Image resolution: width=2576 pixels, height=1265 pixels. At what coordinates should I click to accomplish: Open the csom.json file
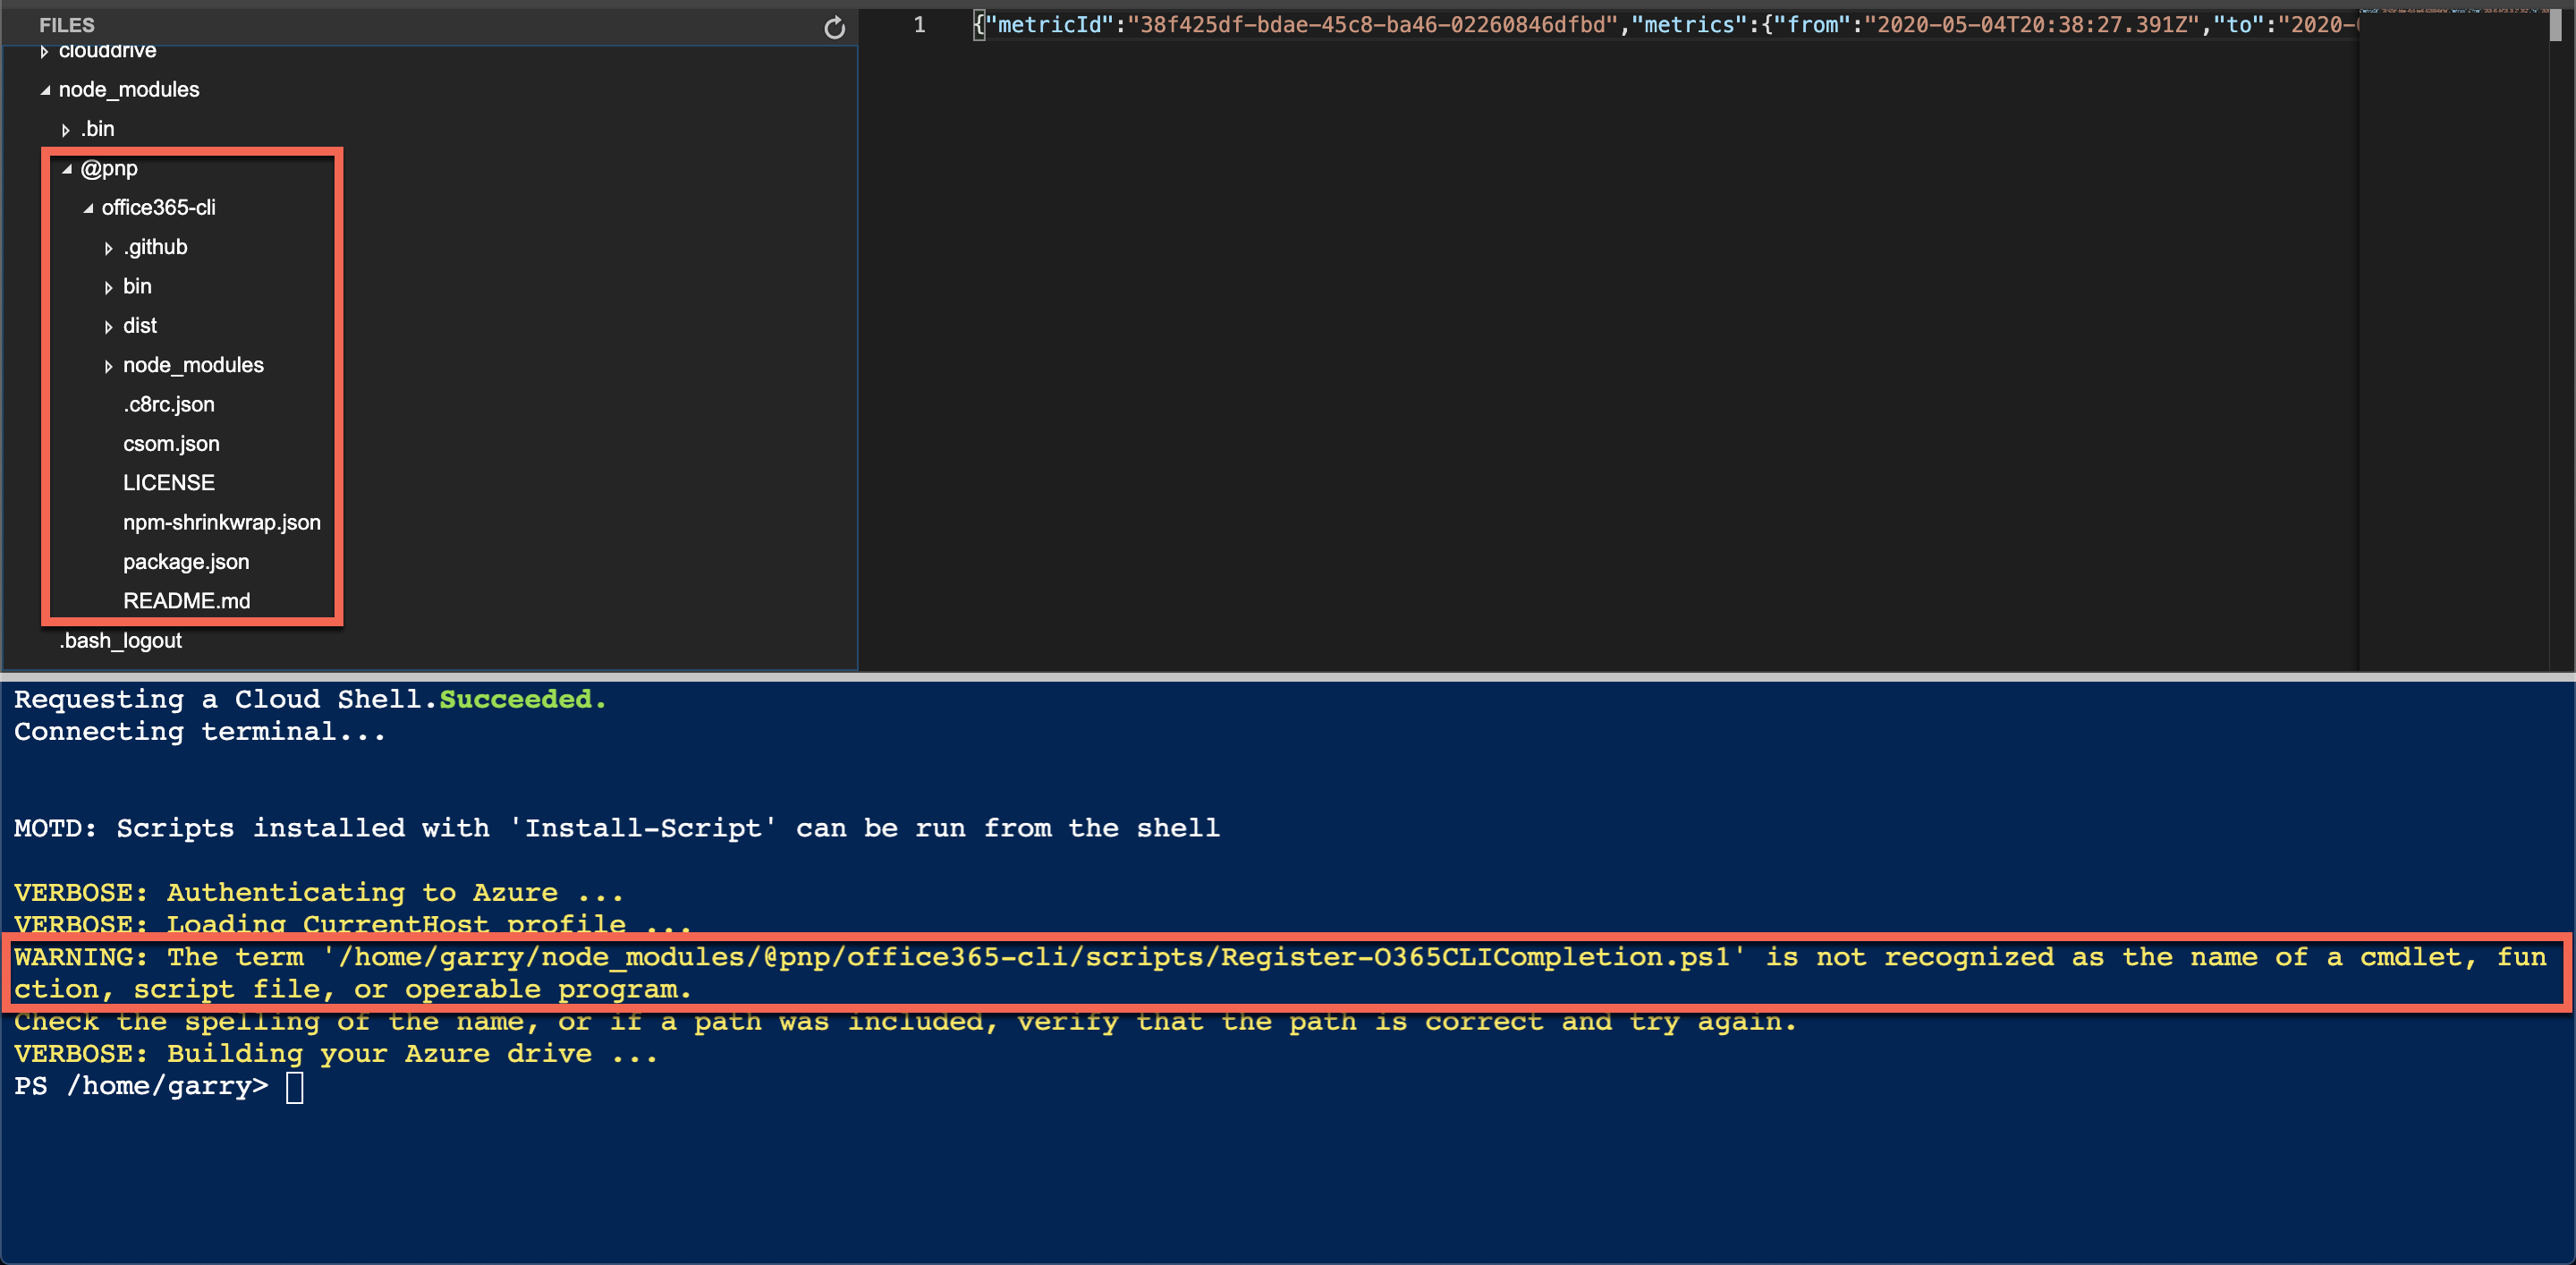click(x=171, y=443)
